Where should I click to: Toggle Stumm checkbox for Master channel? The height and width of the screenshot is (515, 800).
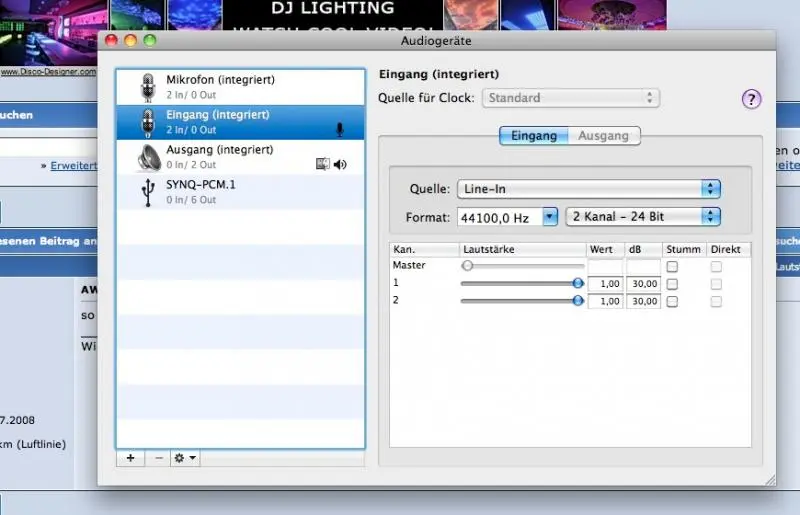tap(672, 267)
